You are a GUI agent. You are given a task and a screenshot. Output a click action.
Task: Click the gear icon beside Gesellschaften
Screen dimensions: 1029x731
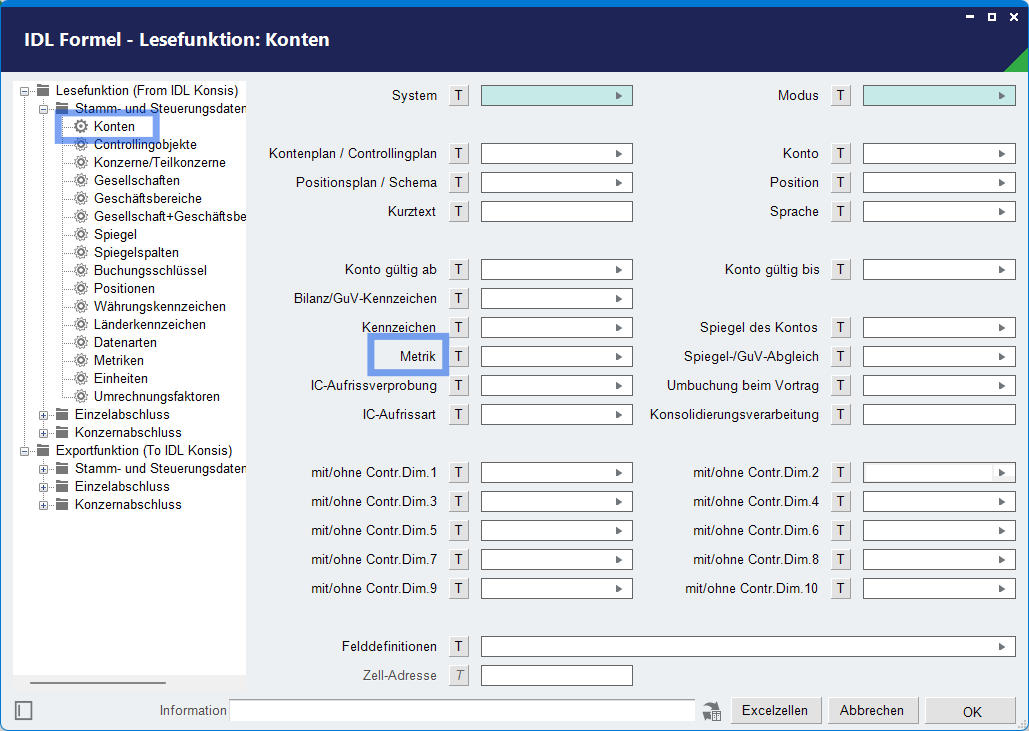[81, 180]
